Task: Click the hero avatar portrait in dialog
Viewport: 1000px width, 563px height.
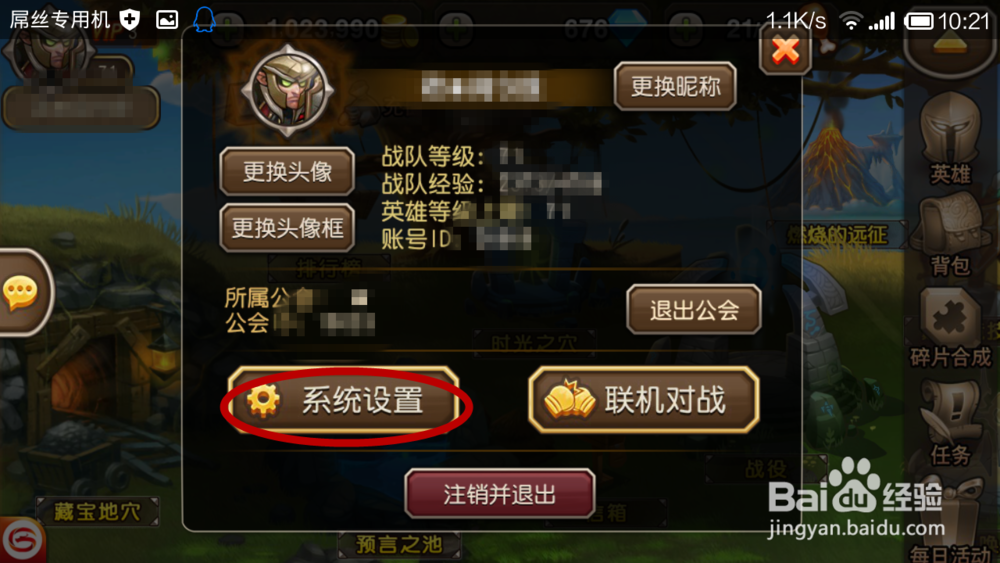Action: point(288,91)
